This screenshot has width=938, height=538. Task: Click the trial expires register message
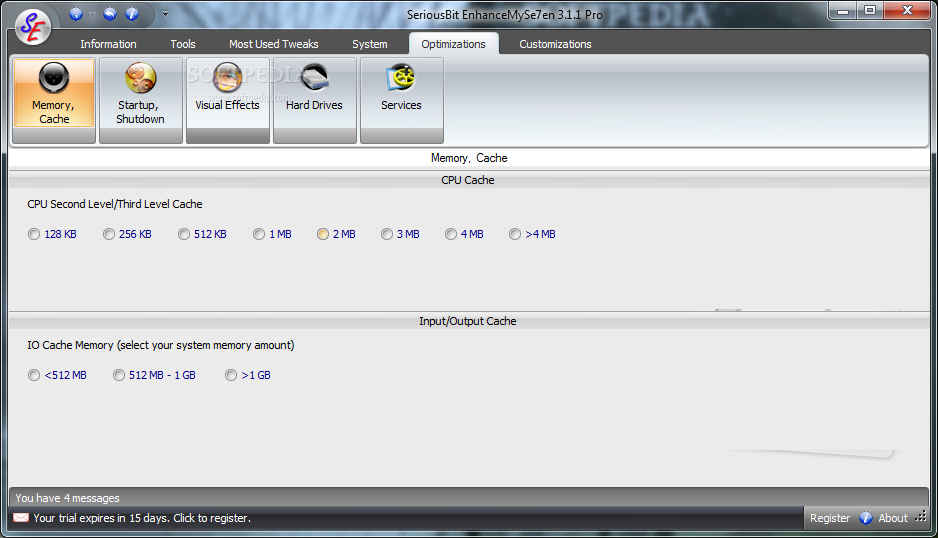tap(142, 518)
